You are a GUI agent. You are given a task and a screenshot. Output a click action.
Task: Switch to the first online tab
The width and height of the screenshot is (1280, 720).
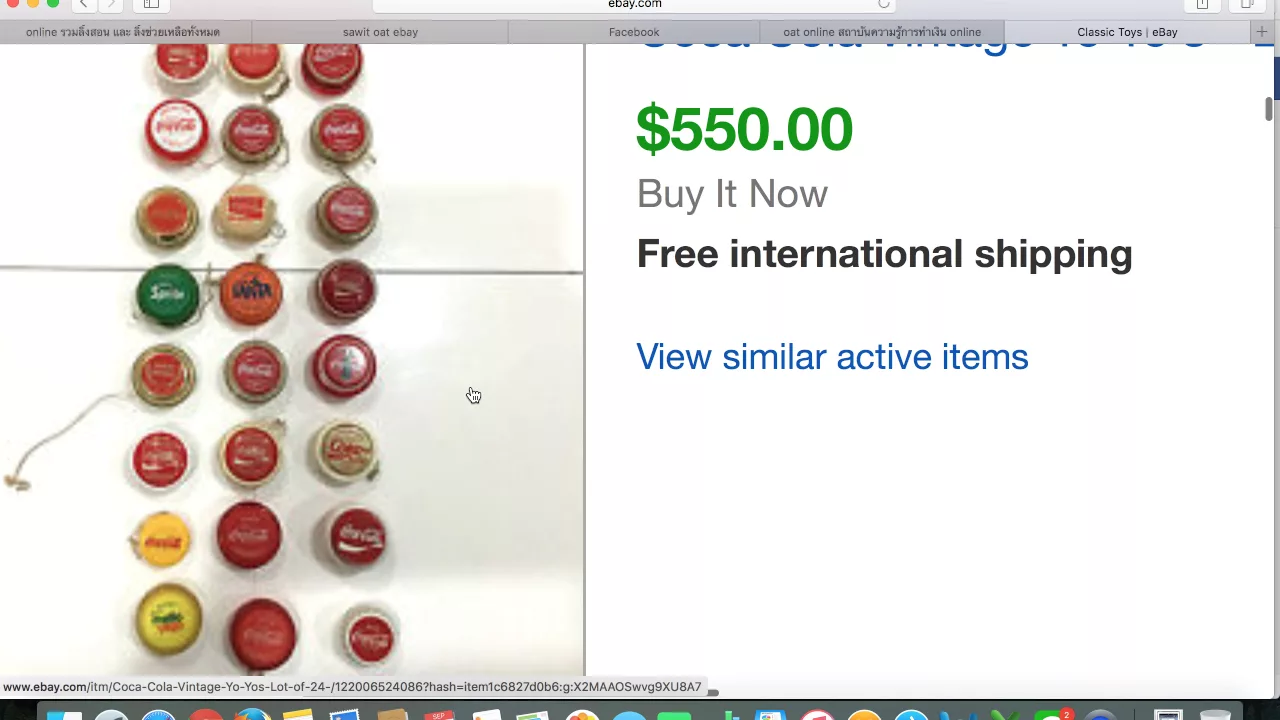123,32
